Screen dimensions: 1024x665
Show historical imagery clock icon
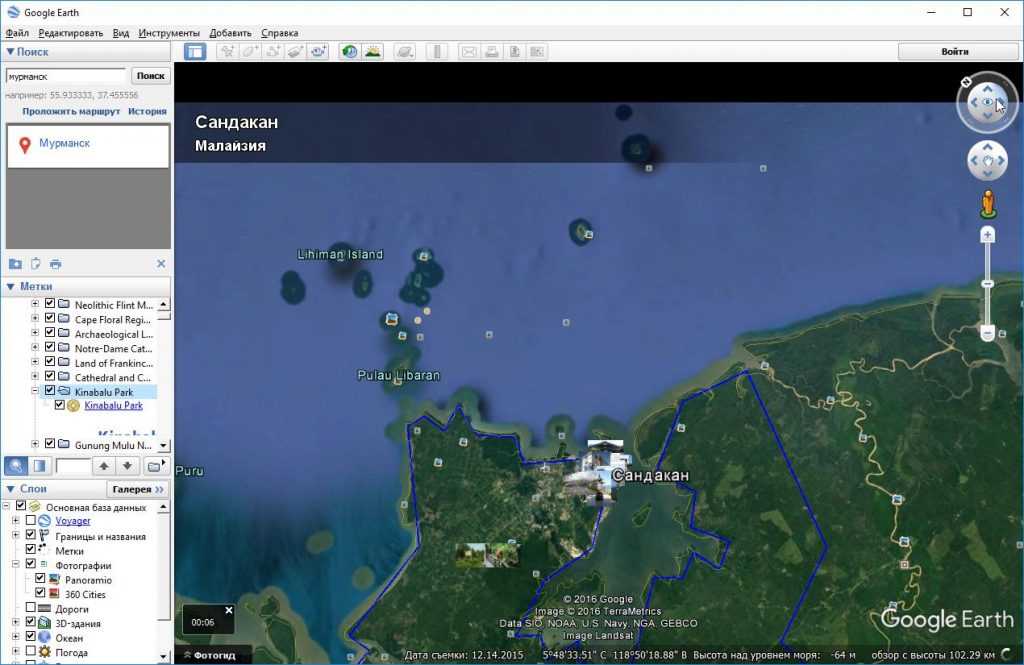[350, 52]
